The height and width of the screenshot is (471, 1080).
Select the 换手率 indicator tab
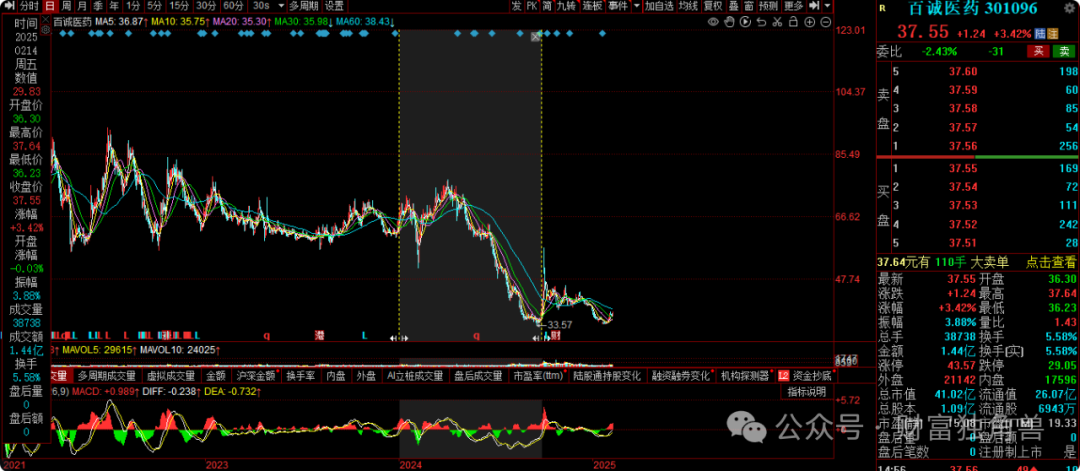tap(301, 377)
